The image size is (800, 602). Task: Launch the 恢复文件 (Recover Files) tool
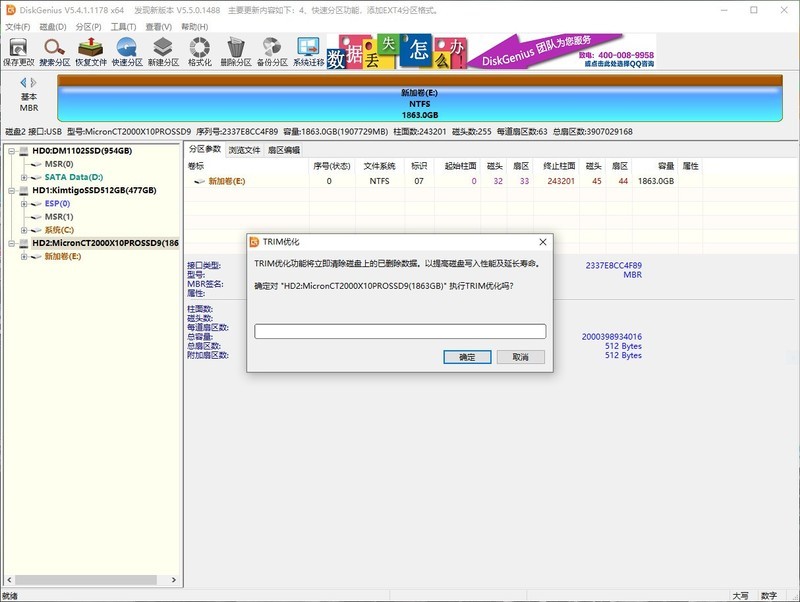pos(91,51)
